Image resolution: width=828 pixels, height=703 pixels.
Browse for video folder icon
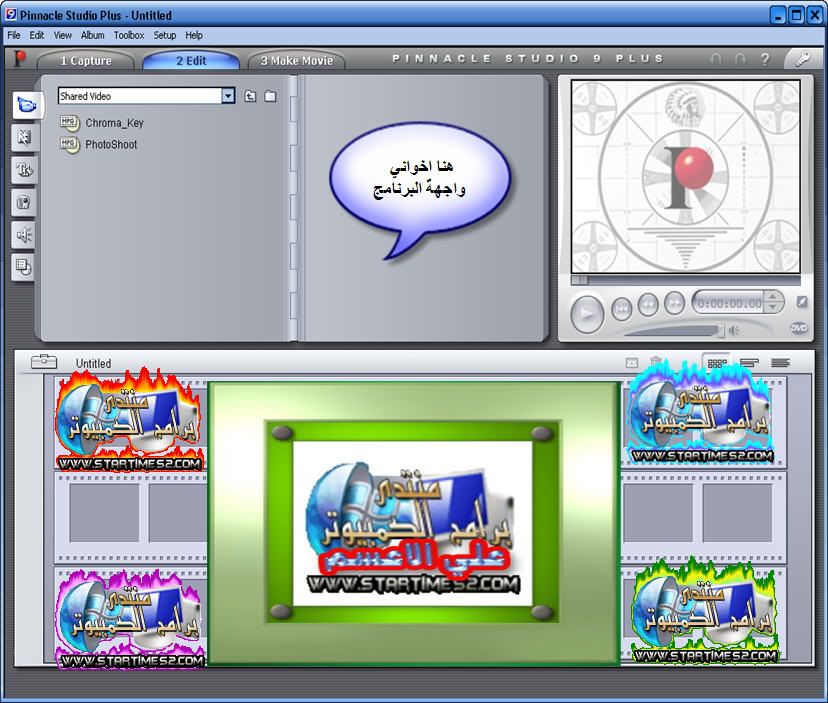click(x=270, y=96)
